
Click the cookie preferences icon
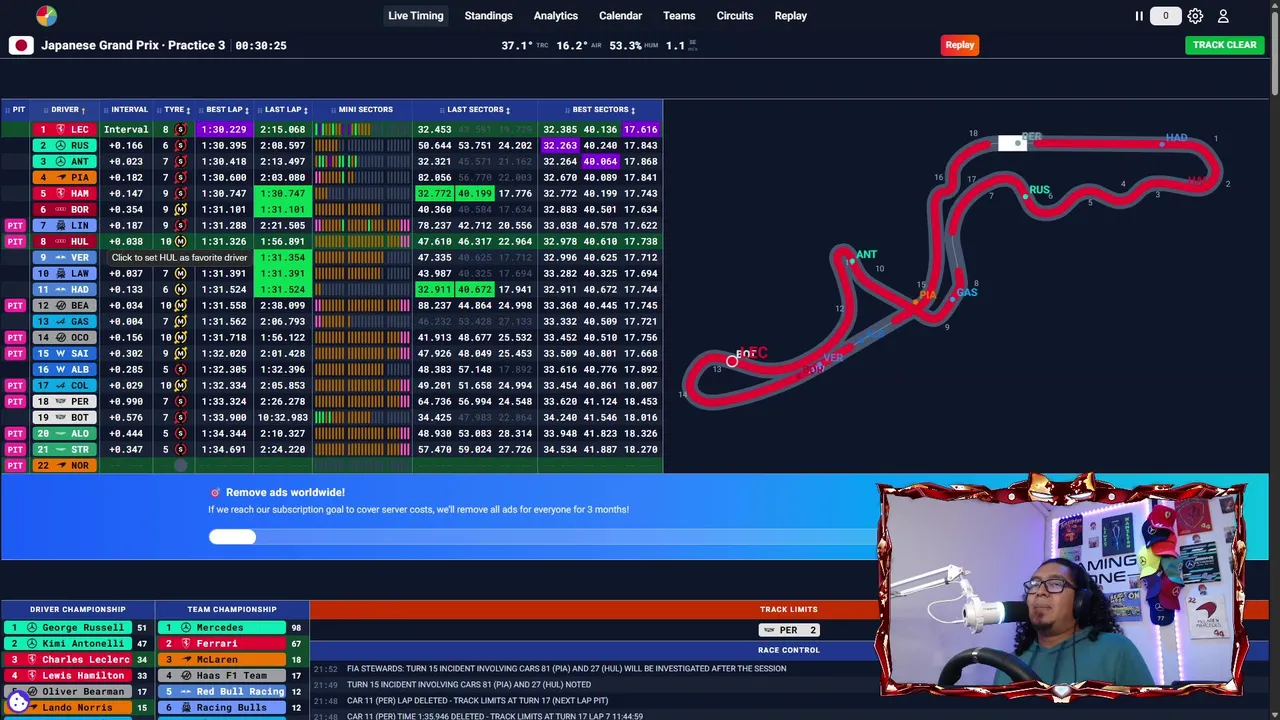point(18,702)
